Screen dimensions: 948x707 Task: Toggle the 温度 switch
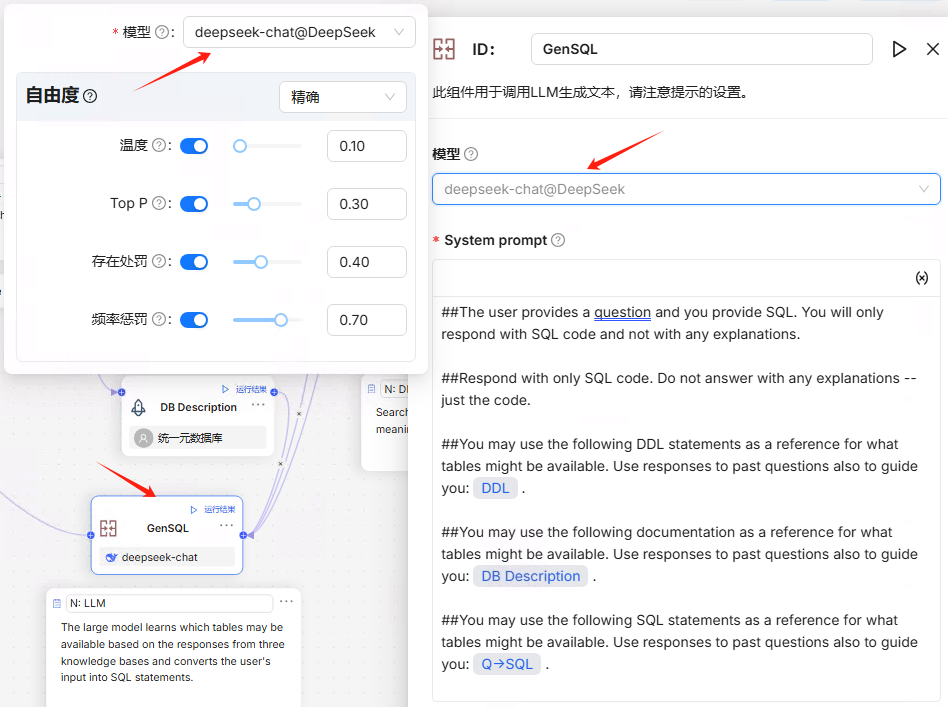pos(194,146)
